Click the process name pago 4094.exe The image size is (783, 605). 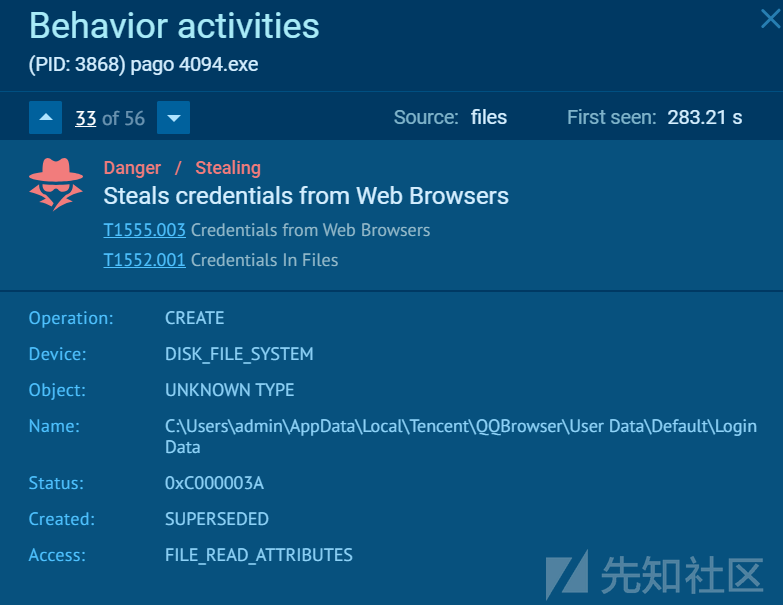pos(194,64)
